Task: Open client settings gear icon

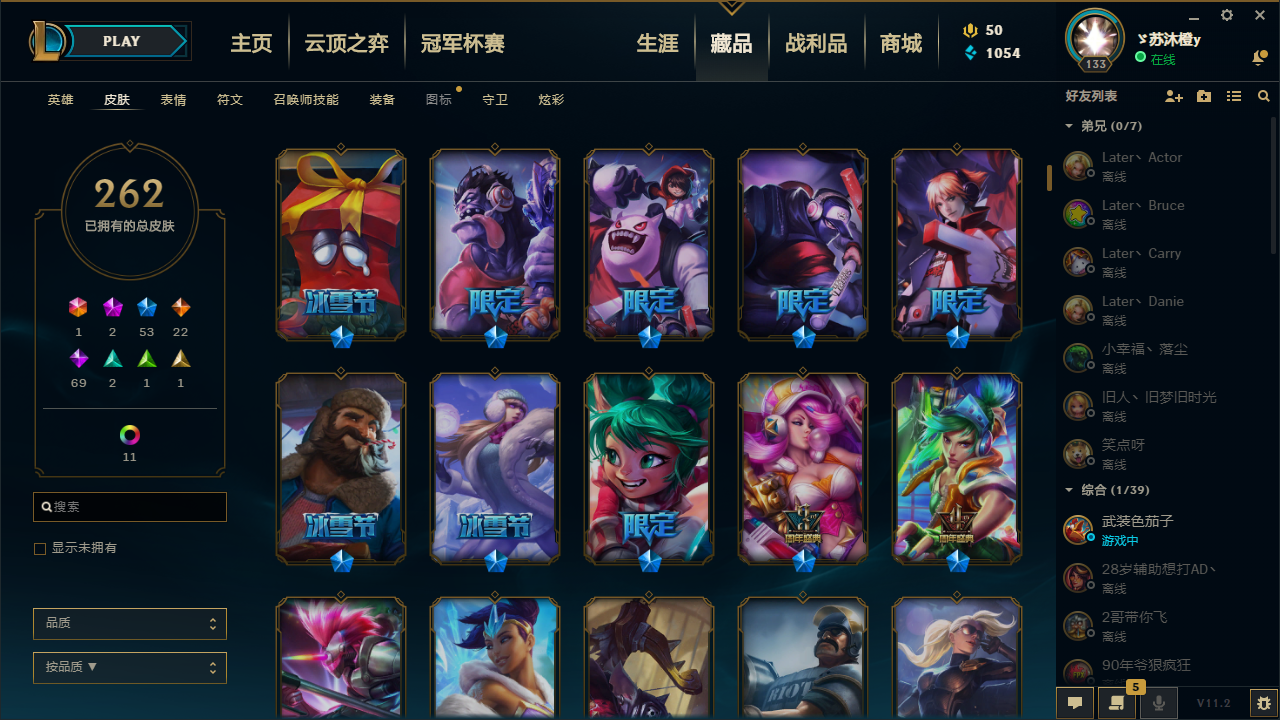Action: [1227, 15]
